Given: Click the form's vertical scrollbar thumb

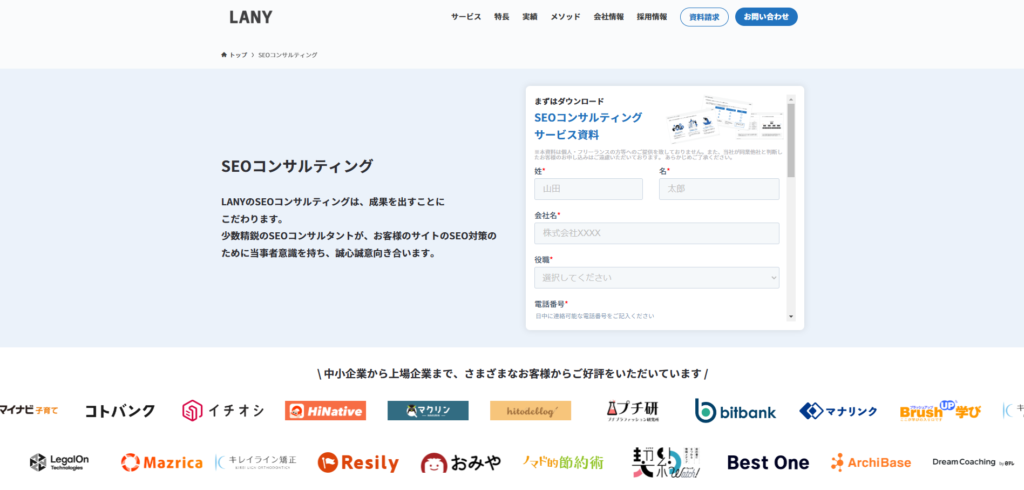Looking at the screenshot, I should [791, 140].
